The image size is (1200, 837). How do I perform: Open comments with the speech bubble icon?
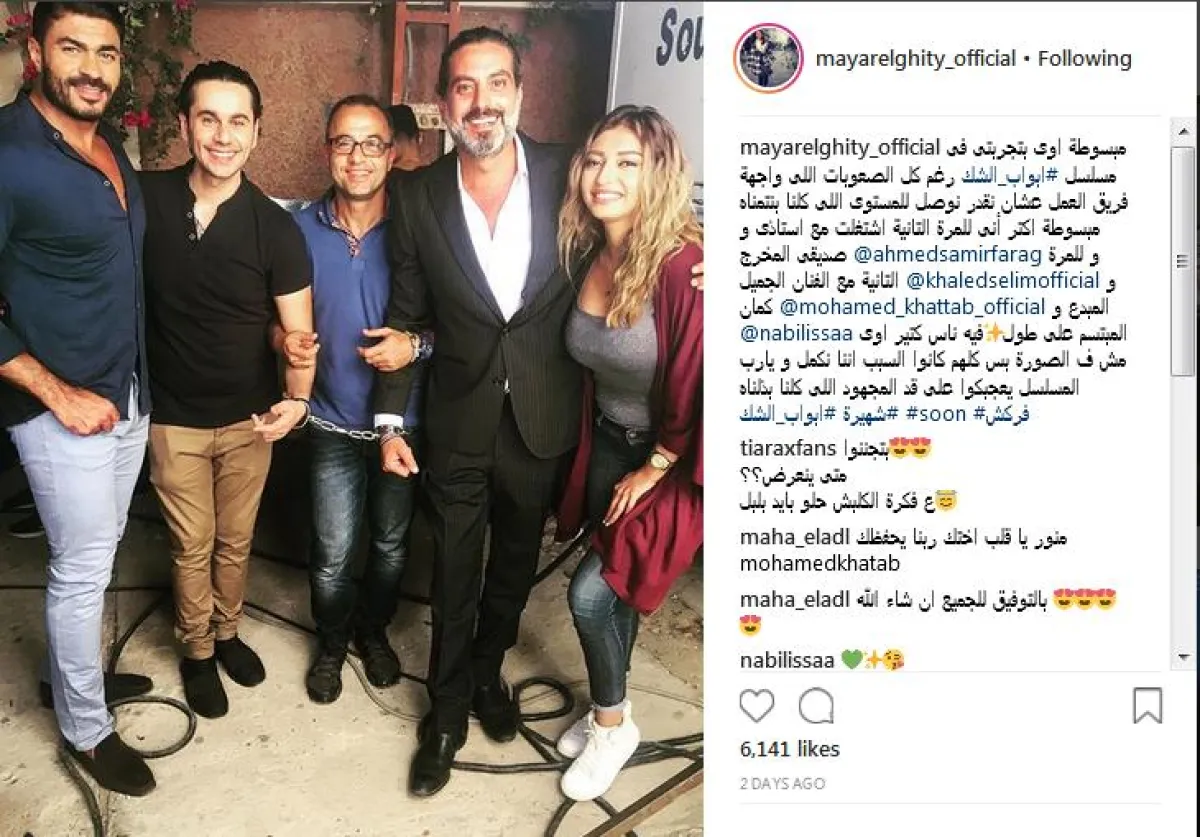point(817,706)
